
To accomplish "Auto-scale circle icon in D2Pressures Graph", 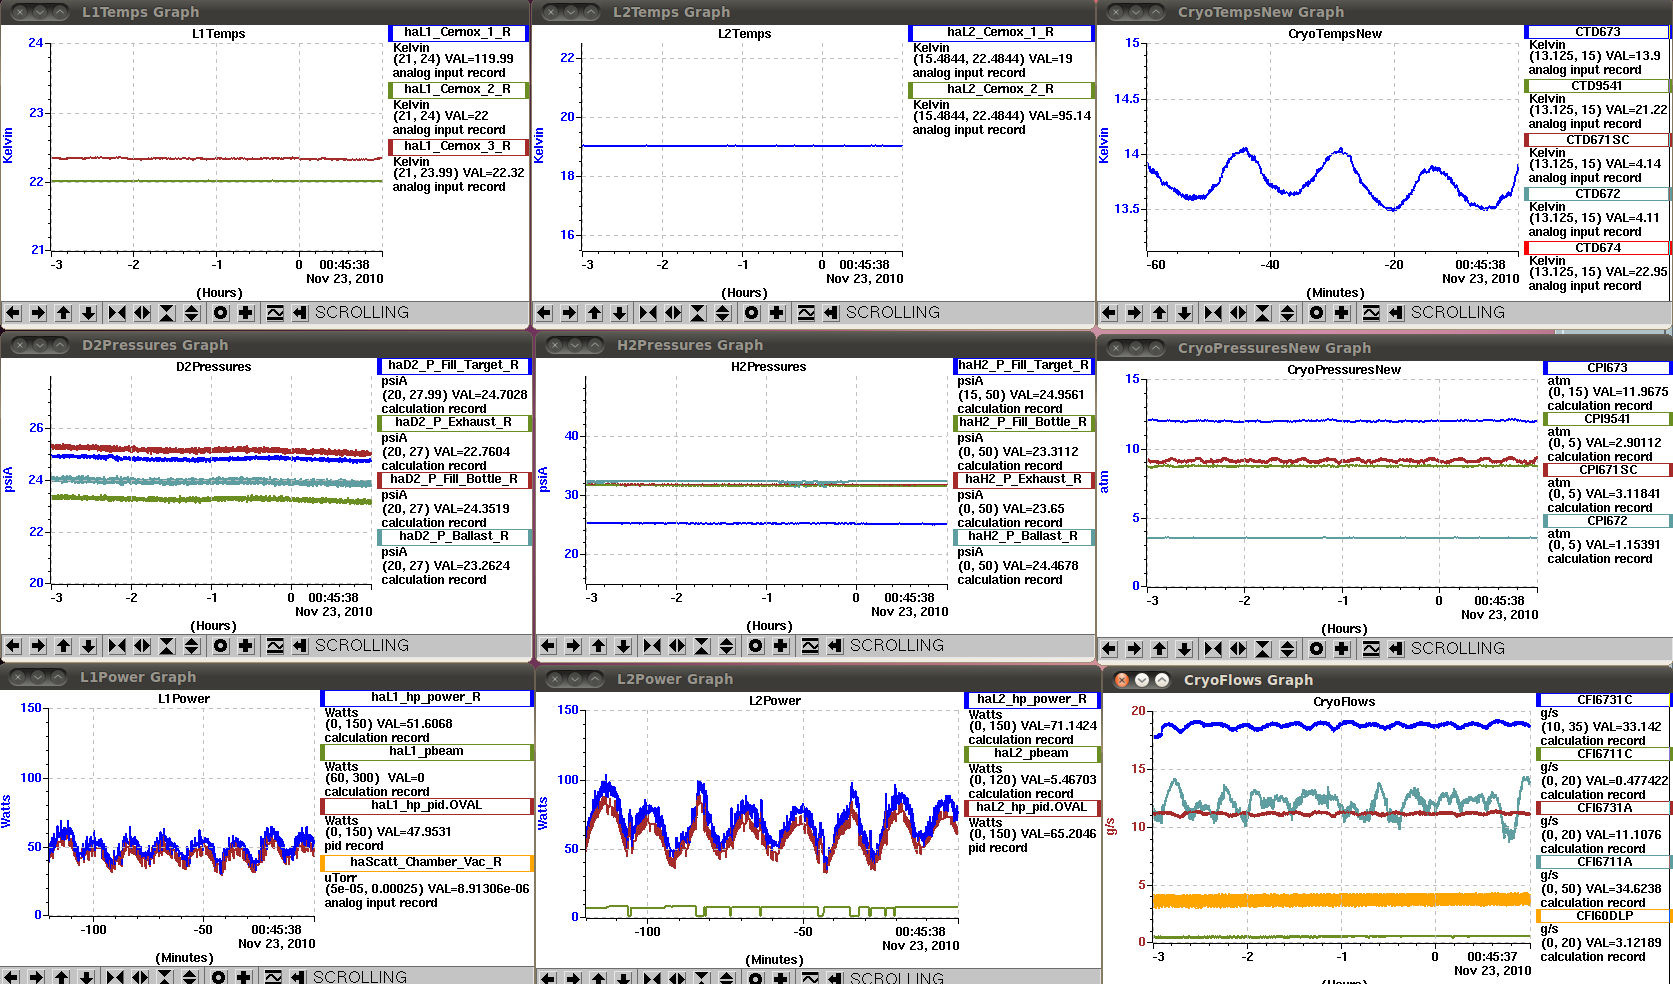I will click(221, 646).
